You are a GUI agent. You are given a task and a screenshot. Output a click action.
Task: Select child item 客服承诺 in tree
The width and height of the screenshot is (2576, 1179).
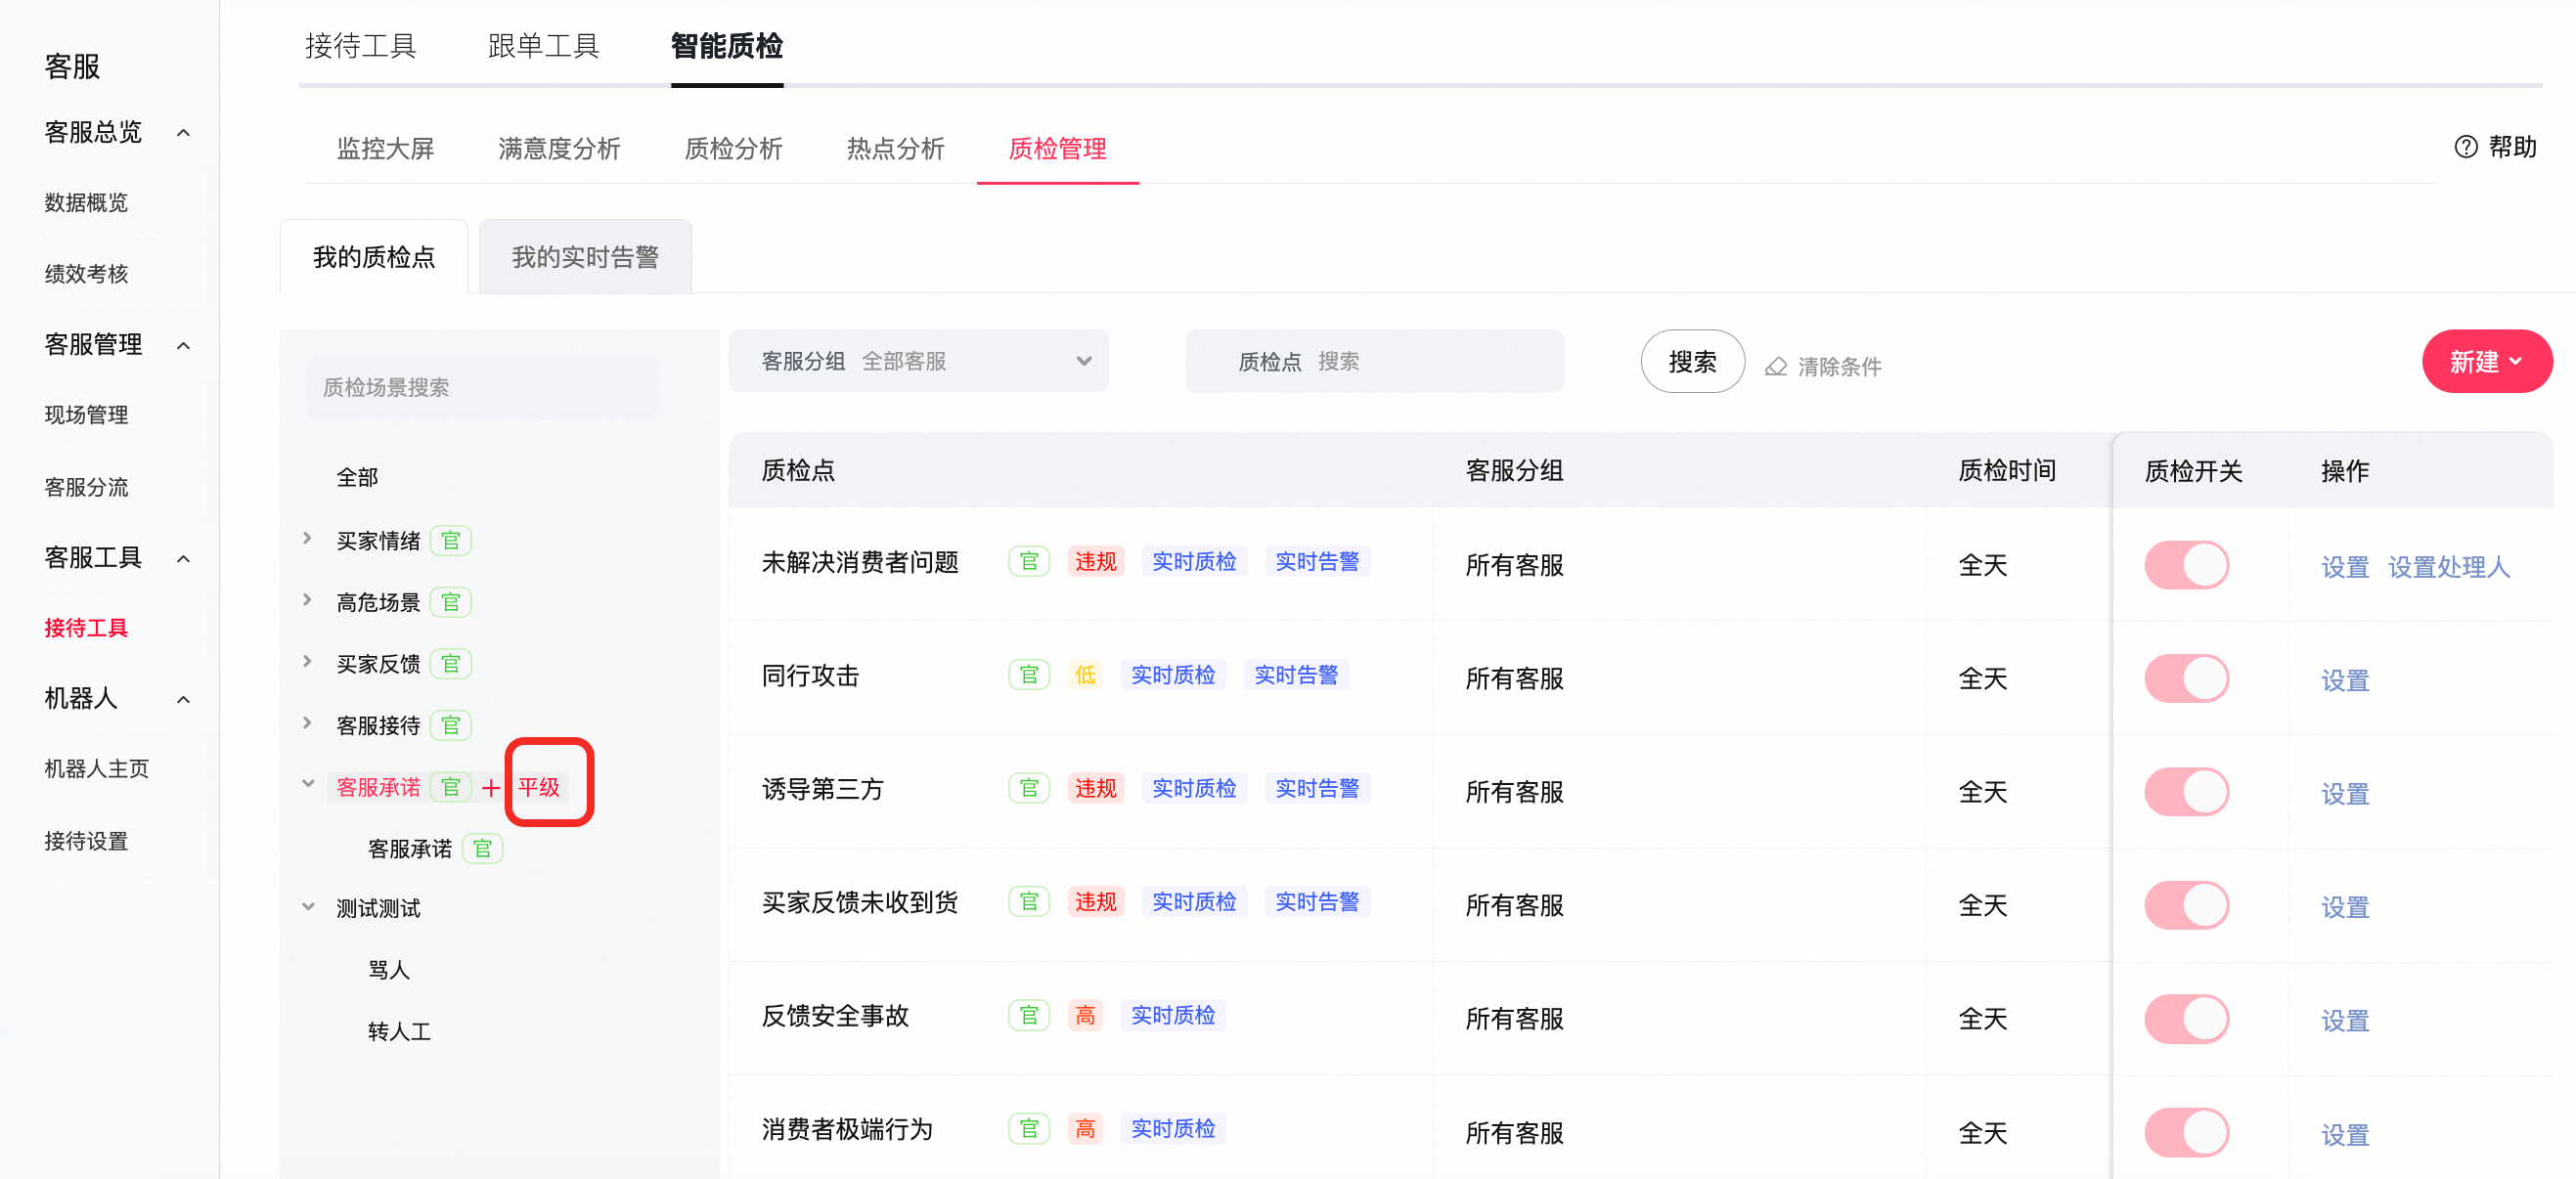(x=410, y=849)
